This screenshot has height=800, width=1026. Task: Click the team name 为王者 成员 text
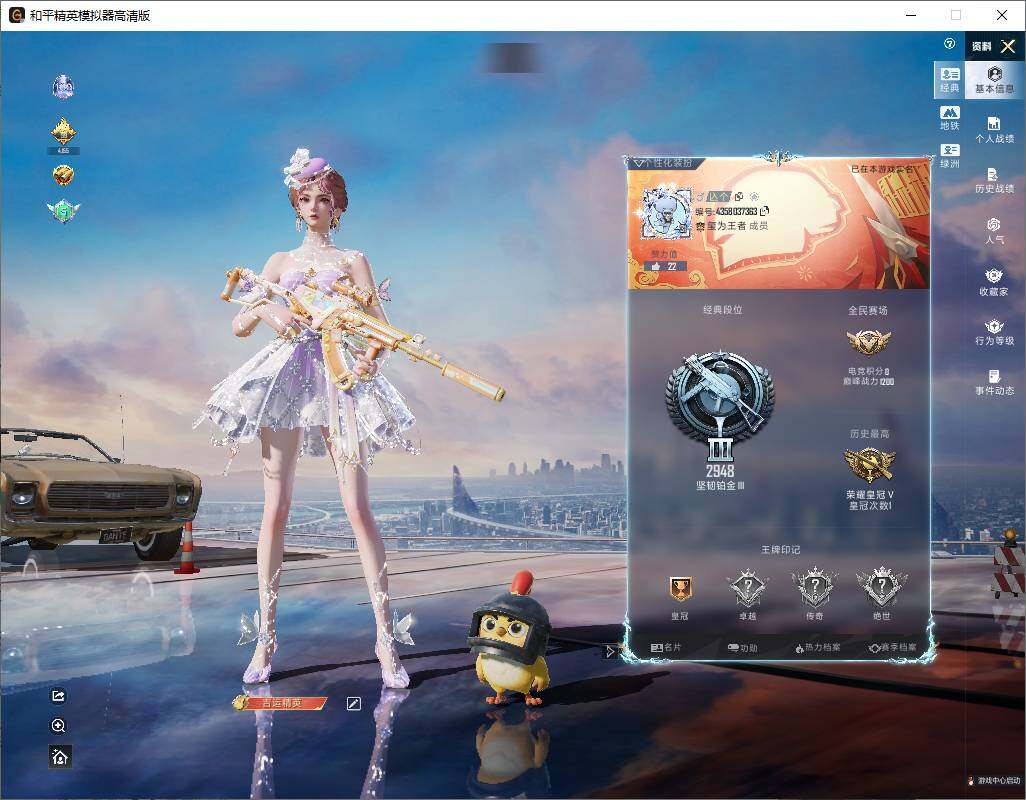pos(737,226)
